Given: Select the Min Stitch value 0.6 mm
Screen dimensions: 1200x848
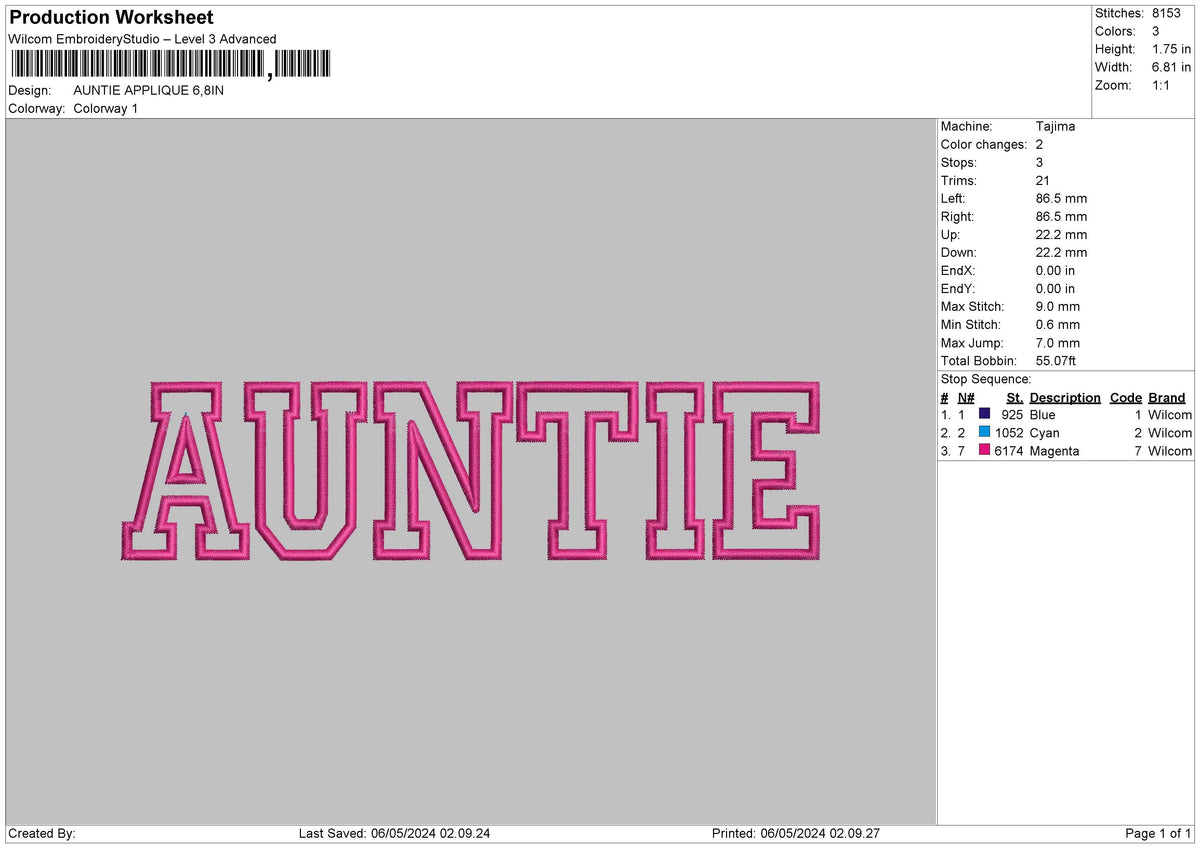Looking at the screenshot, I should [x=1058, y=324].
